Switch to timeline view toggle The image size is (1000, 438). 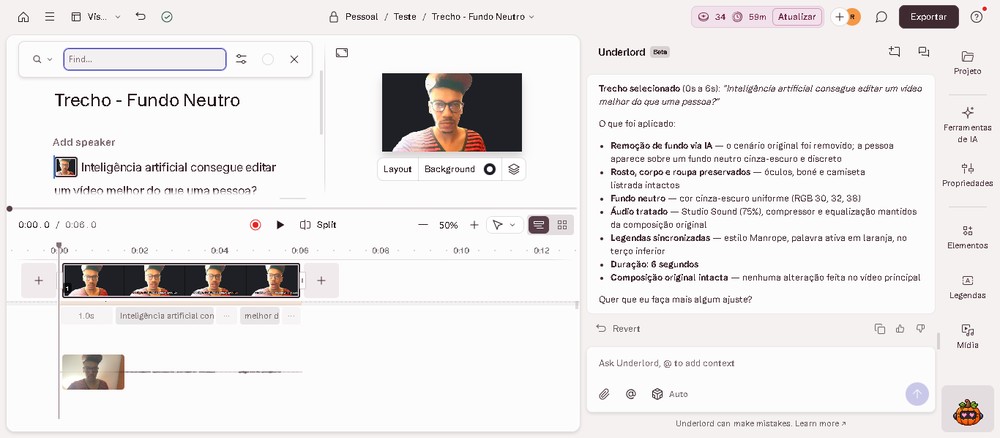pyautogui.click(x=539, y=225)
